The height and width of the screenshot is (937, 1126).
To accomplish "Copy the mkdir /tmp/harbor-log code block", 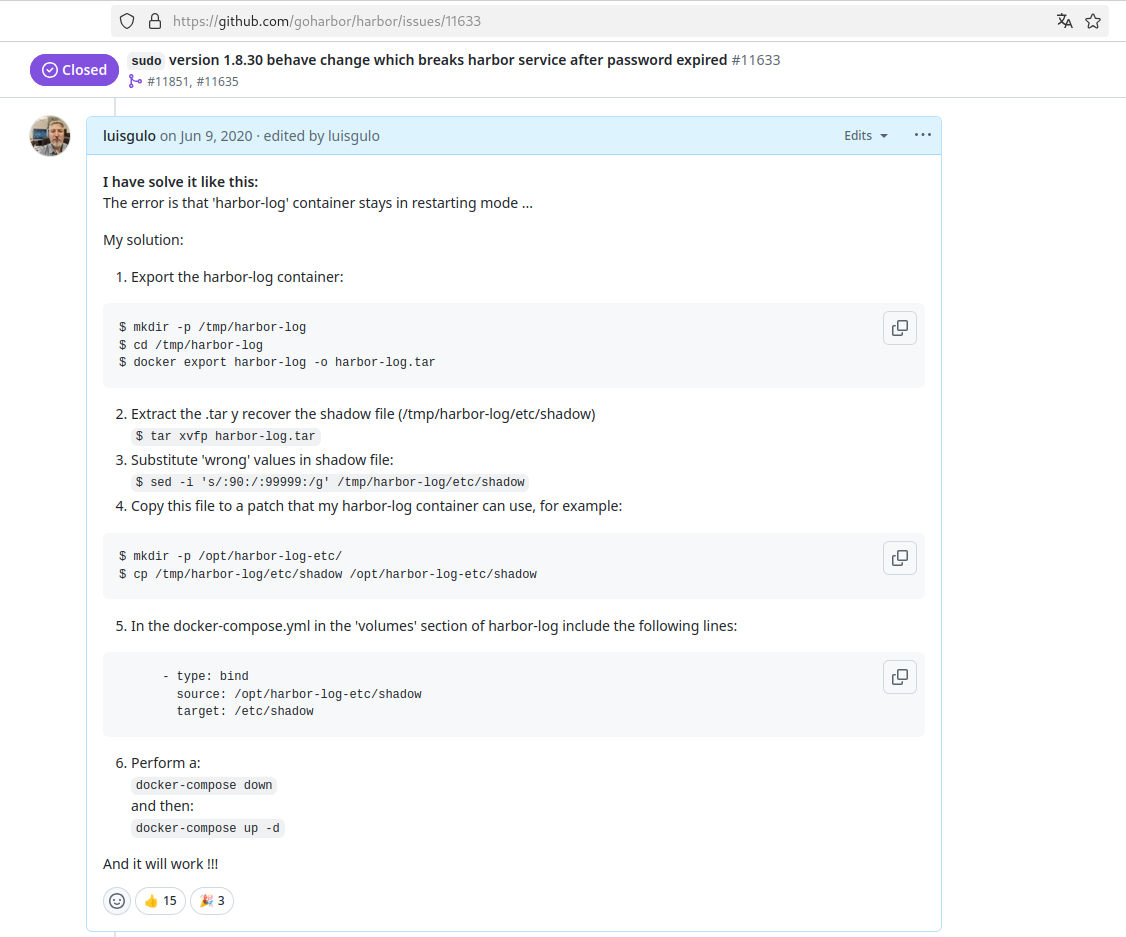I will (900, 328).
